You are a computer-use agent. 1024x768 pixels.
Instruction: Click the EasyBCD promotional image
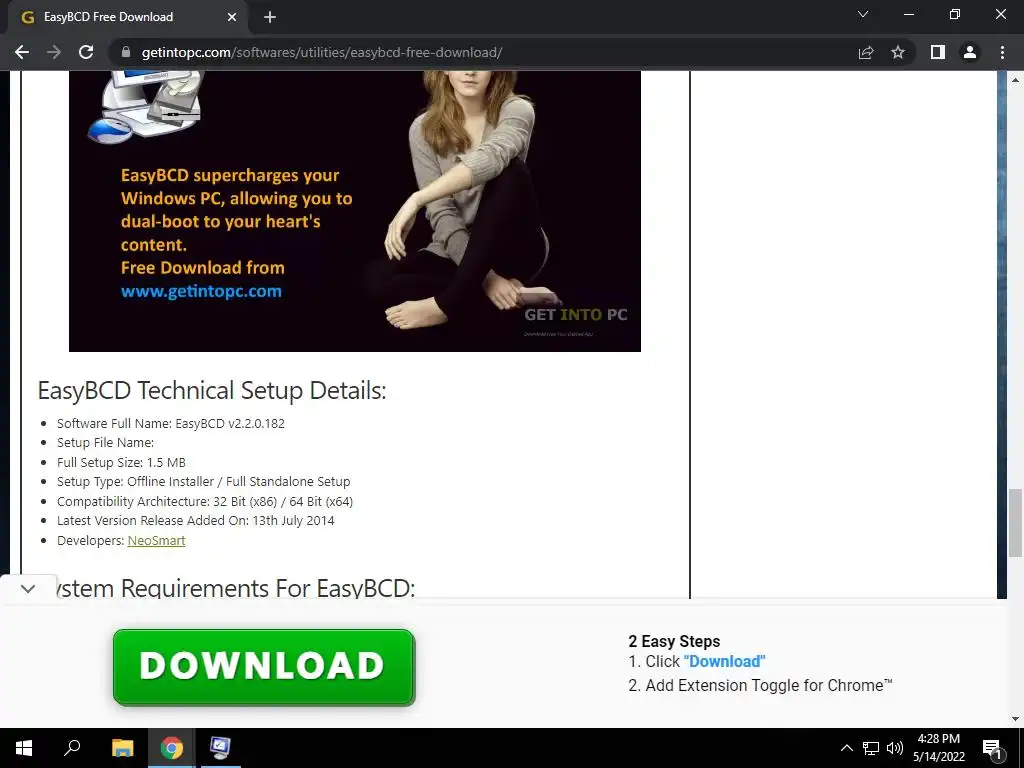(355, 211)
